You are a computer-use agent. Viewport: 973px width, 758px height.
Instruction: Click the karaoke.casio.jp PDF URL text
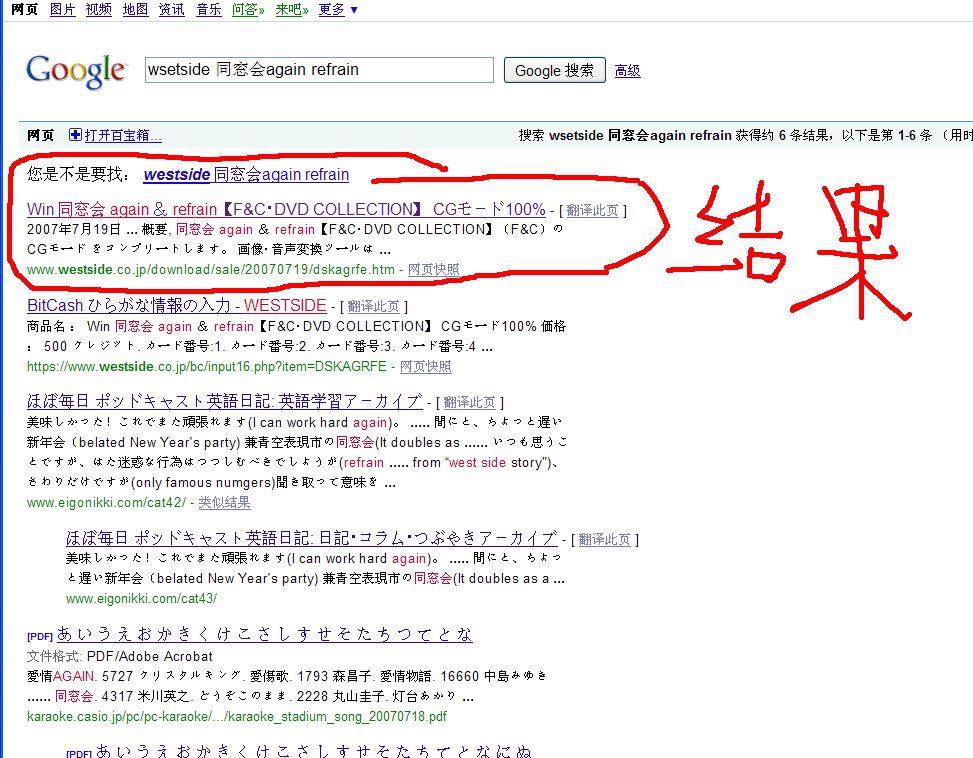[237, 716]
